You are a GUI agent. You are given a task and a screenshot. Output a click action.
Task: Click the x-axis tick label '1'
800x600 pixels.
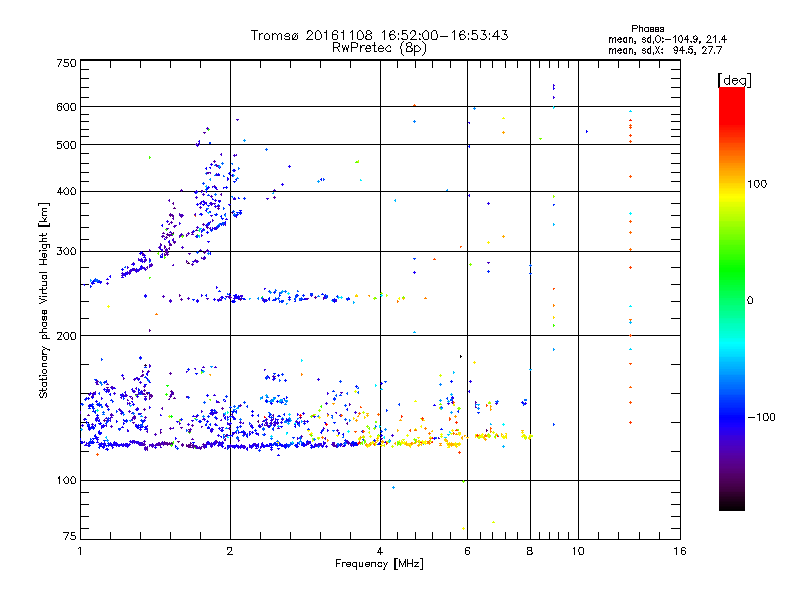pos(80,551)
